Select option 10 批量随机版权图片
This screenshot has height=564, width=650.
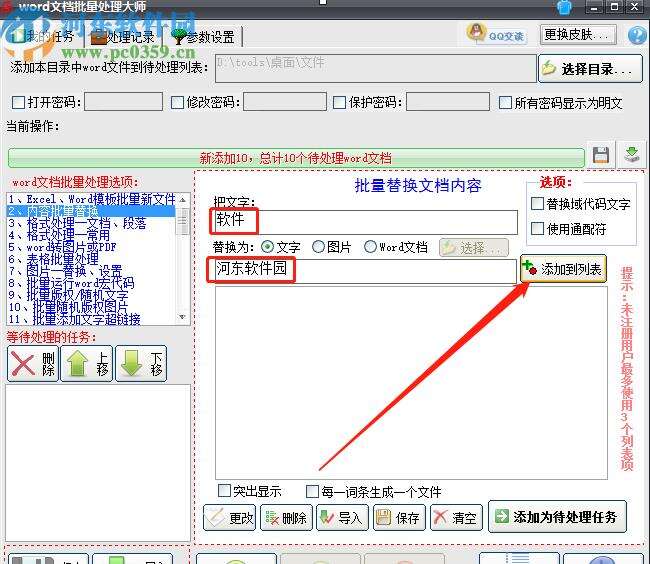coord(91,307)
